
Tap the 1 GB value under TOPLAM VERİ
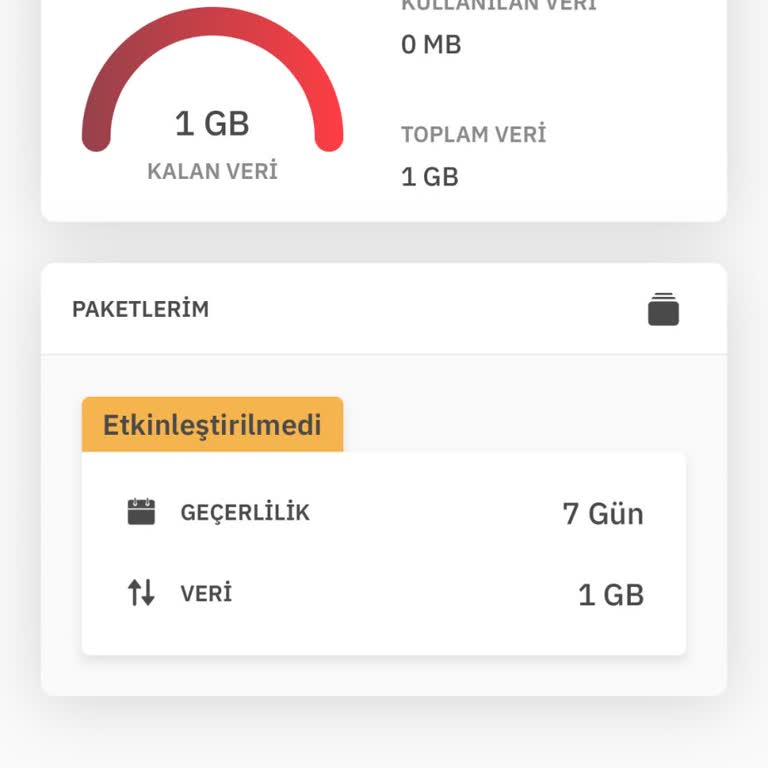tap(430, 177)
